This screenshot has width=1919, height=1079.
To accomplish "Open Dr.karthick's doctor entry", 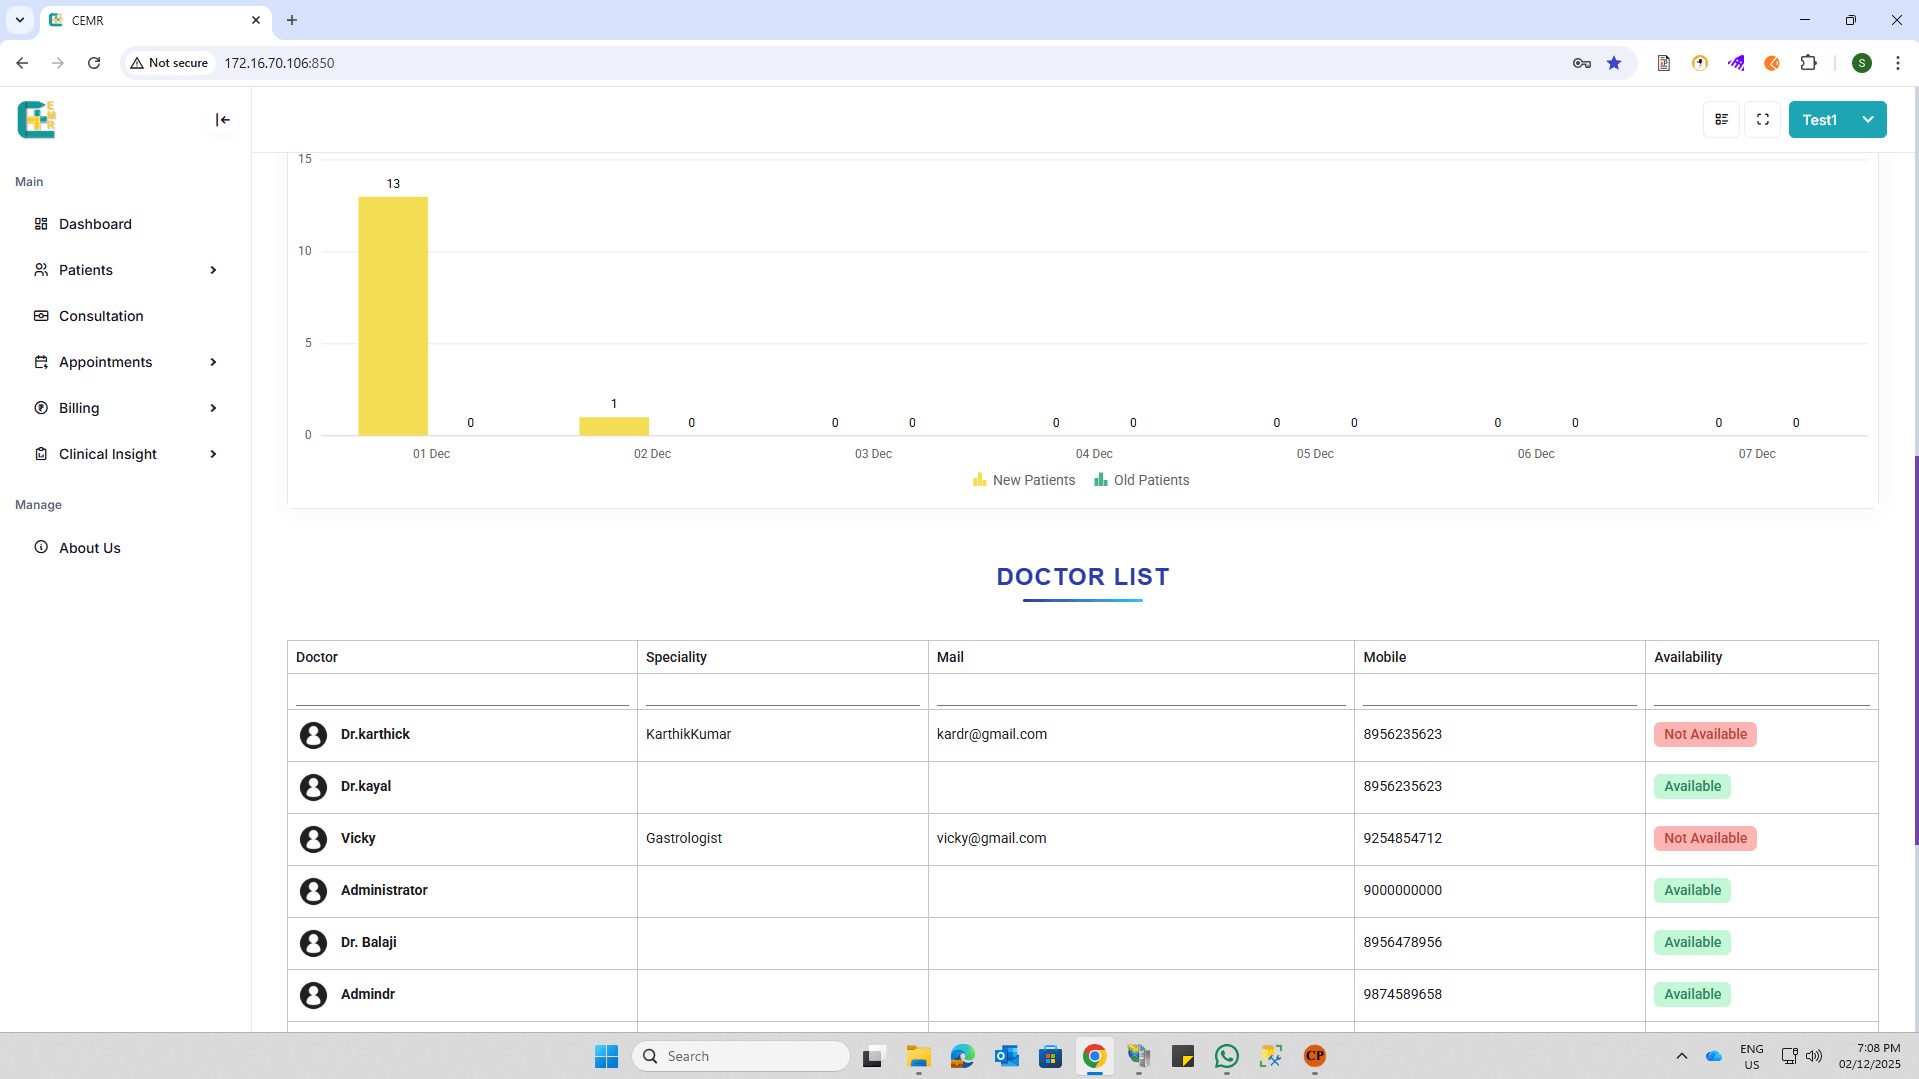I will 375,734.
